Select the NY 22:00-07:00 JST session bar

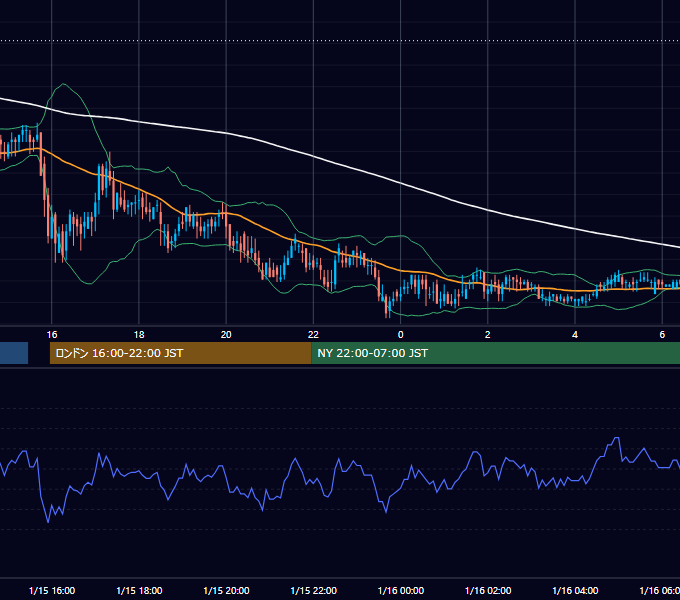496,353
